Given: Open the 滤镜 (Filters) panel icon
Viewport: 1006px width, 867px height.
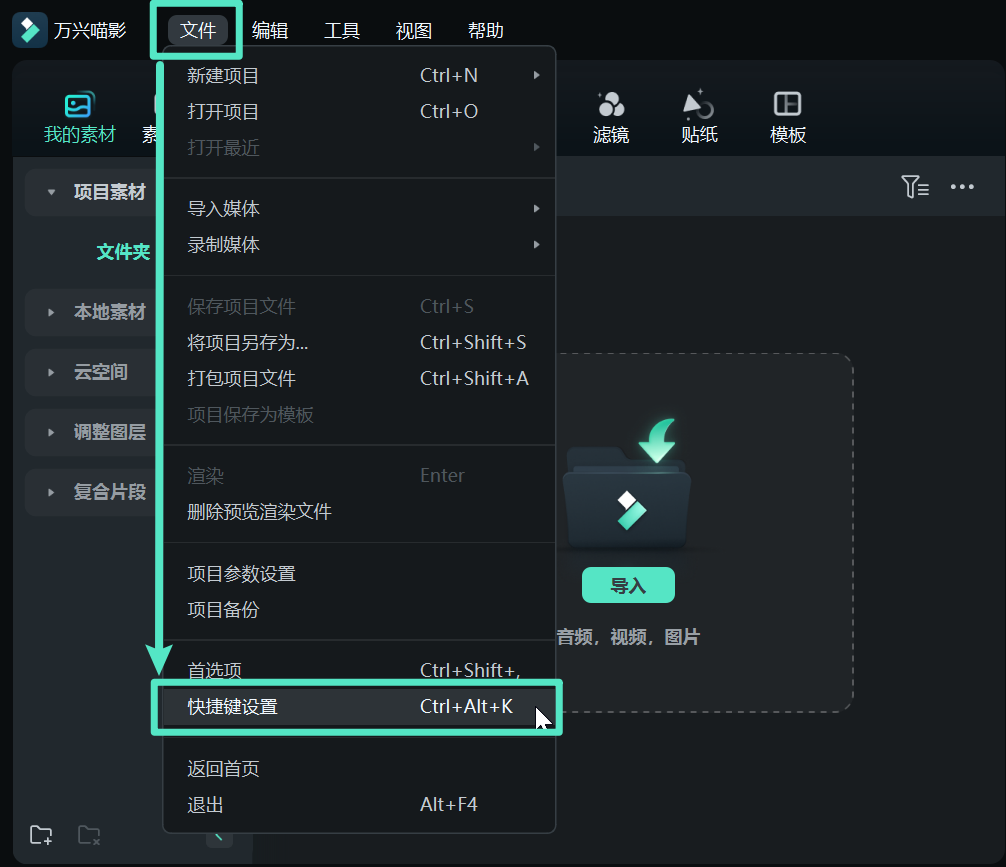Looking at the screenshot, I should [x=611, y=113].
